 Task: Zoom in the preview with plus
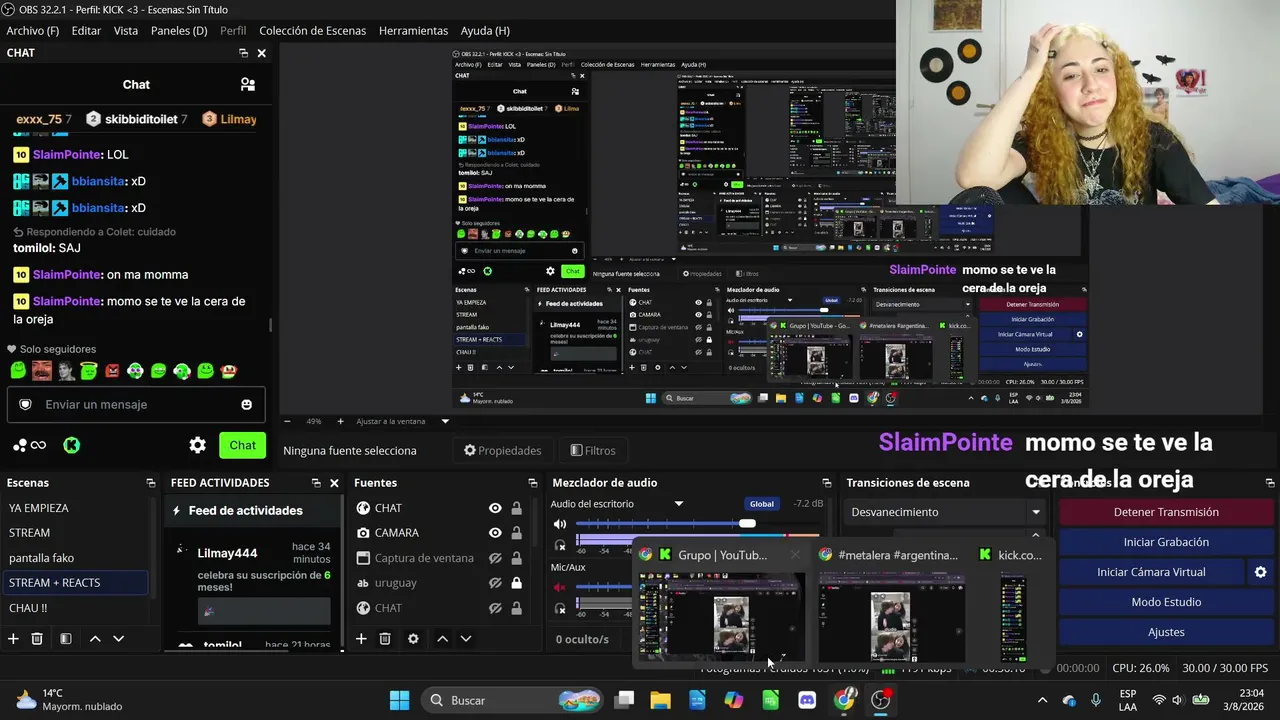[x=340, y=421]
